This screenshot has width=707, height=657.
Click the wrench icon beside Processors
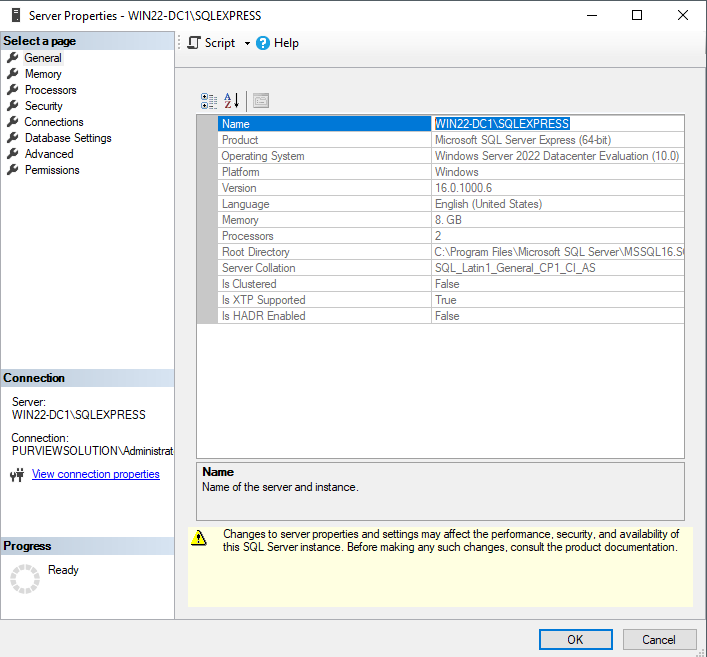coord(13,90)
